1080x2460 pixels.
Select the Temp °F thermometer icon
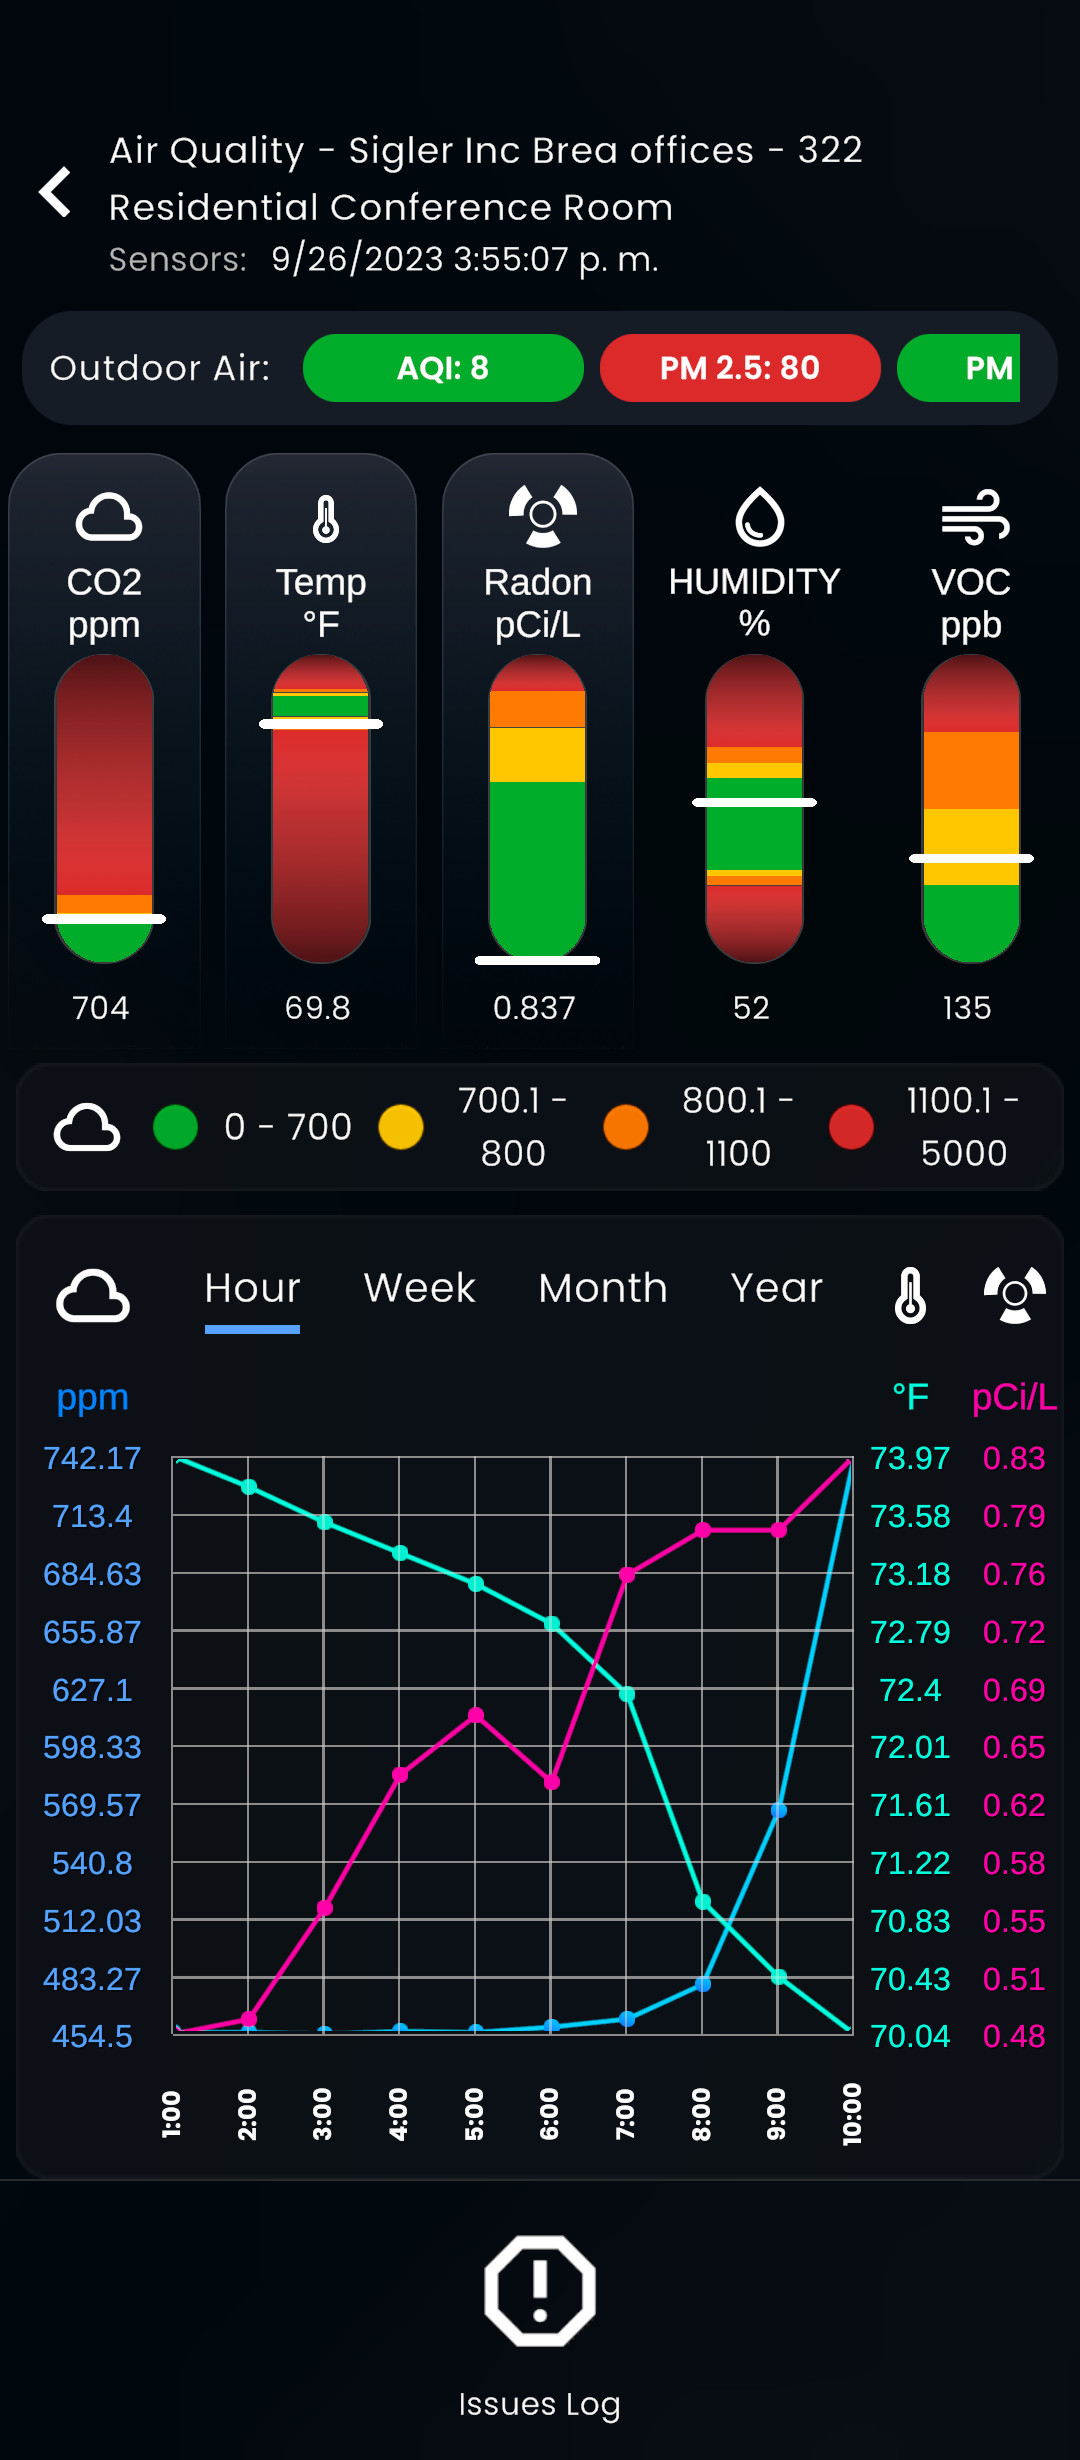click(x=324, y=519)
